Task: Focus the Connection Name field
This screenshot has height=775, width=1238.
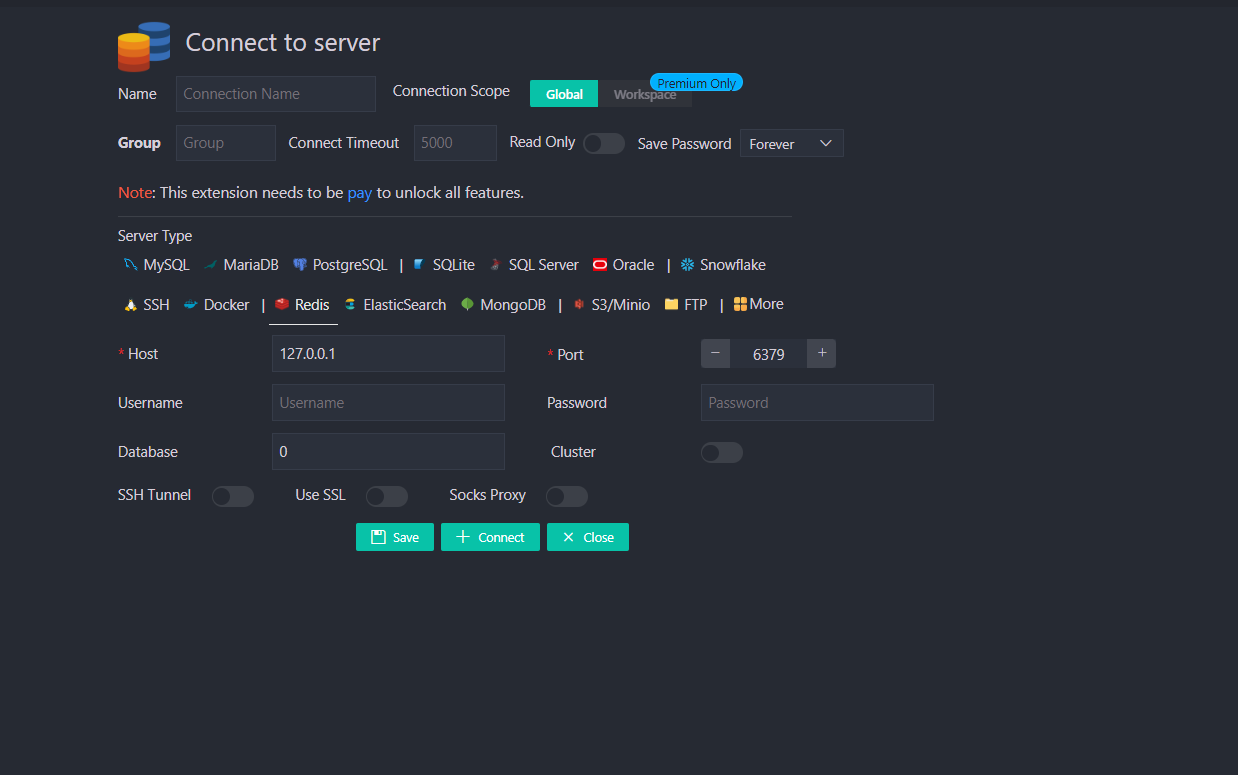Action: point(276,94)
